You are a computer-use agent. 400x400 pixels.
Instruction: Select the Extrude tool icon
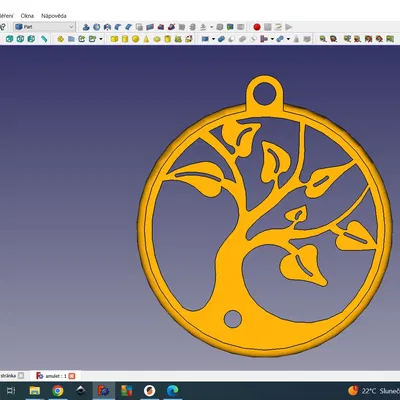click(86, 27)
